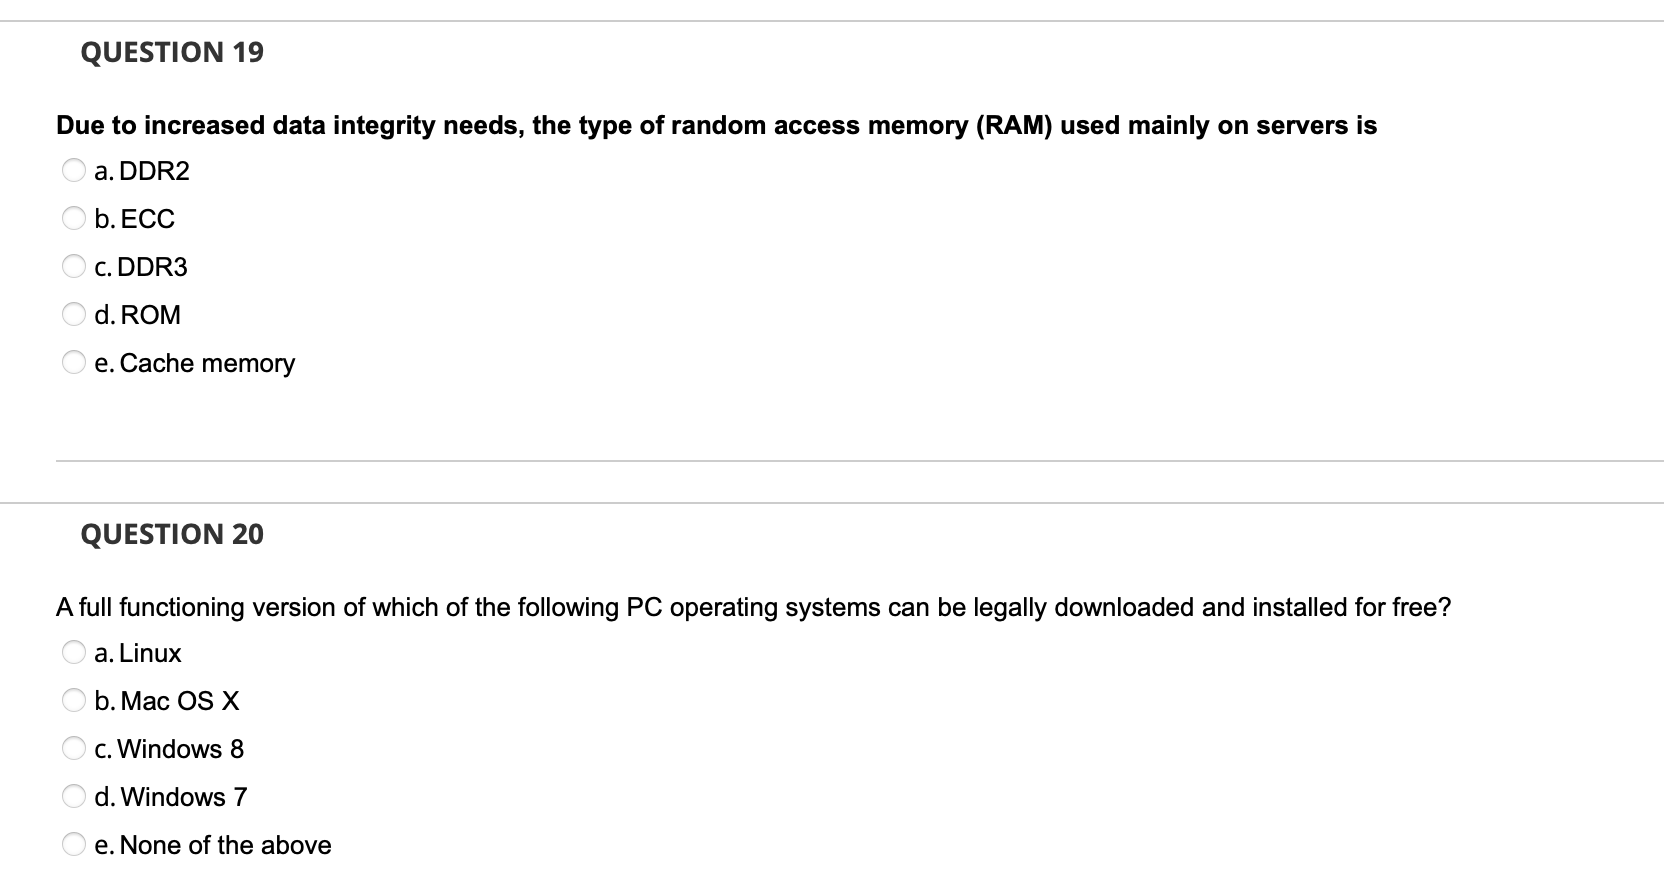This screenshot has width=1664, height=891.
Task: Click the QUESTION 20 heading
Action: [x=172, y=534]
